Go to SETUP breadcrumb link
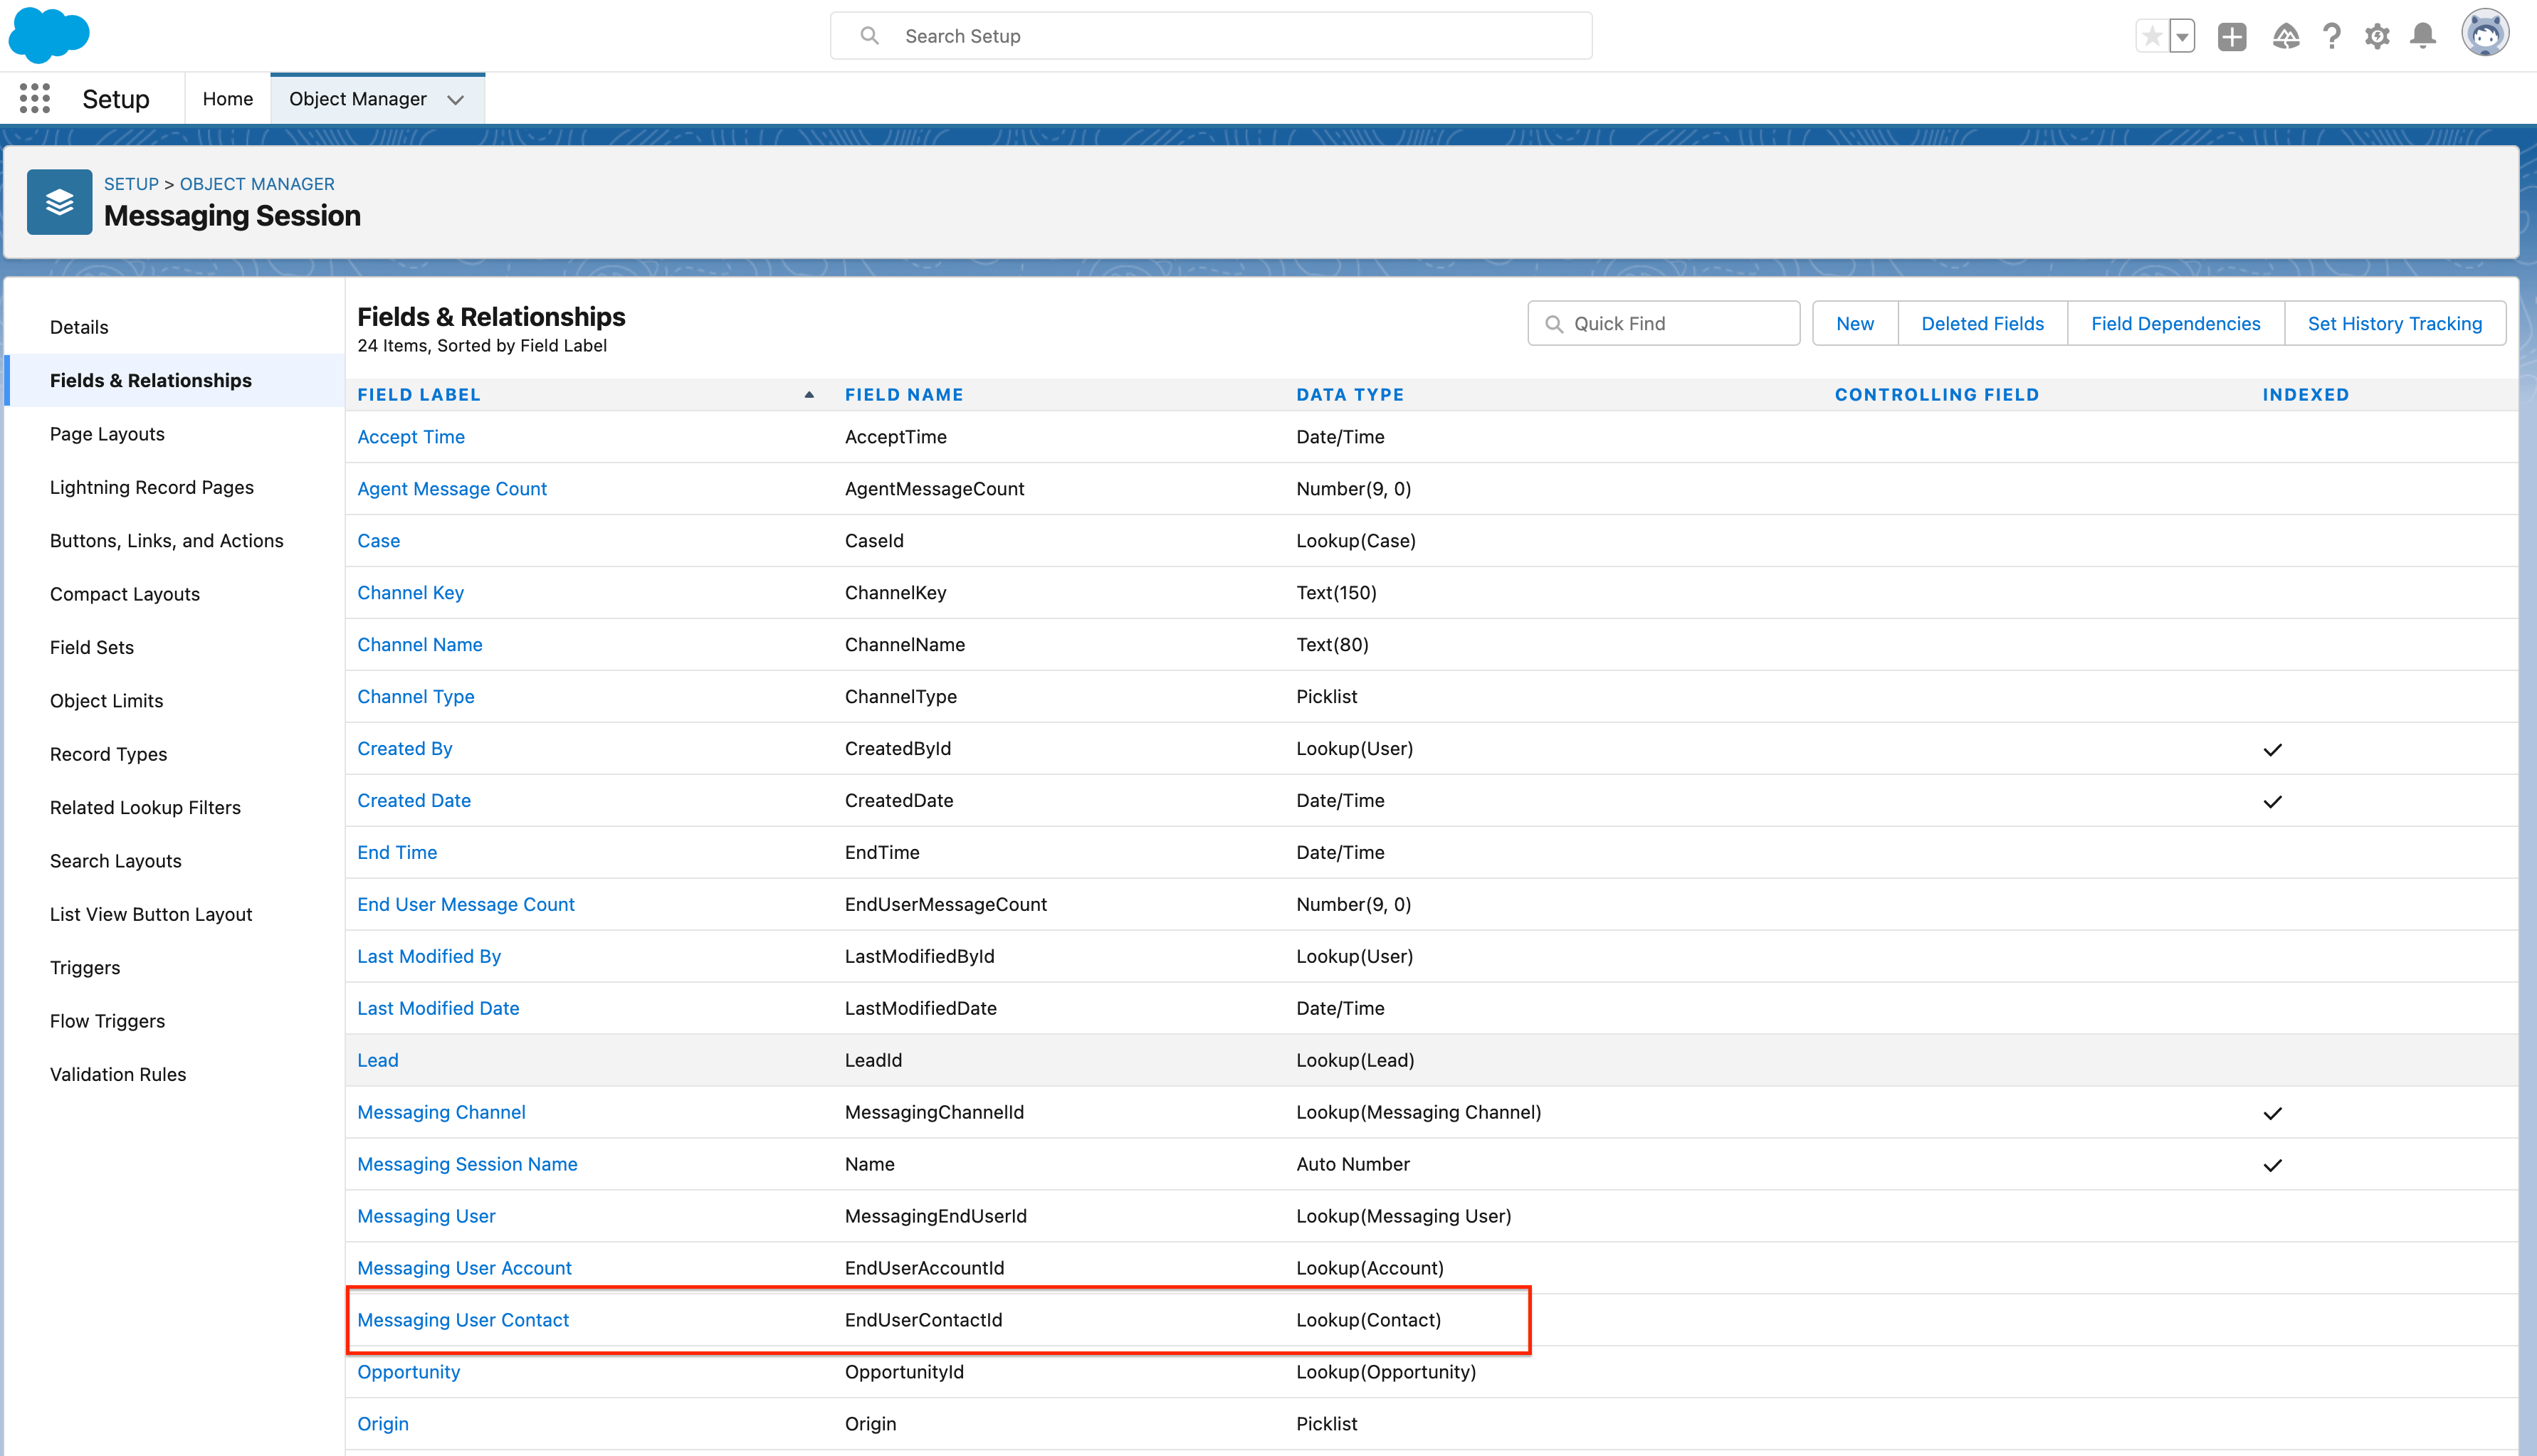This screenshot has width=2537, height=1456. click(x=131, y=184)
